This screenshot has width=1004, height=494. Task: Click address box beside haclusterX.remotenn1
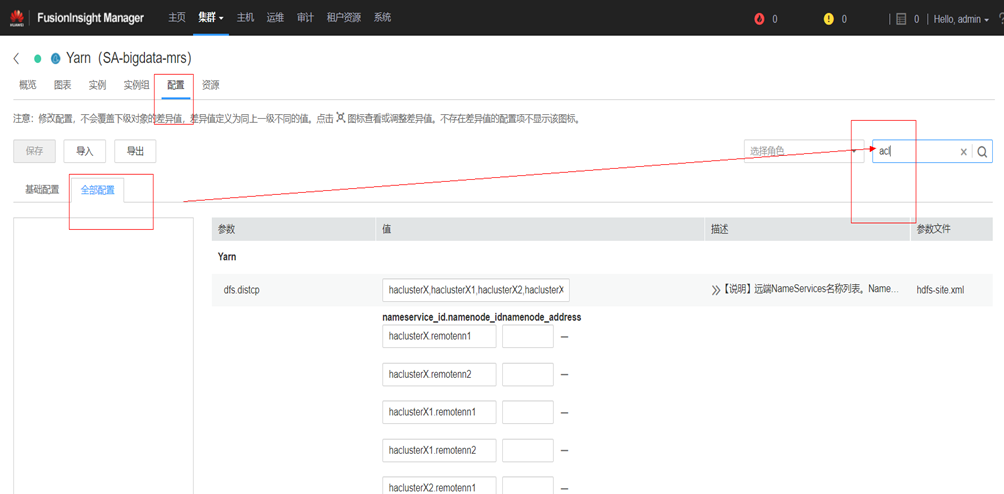[528, 336]
